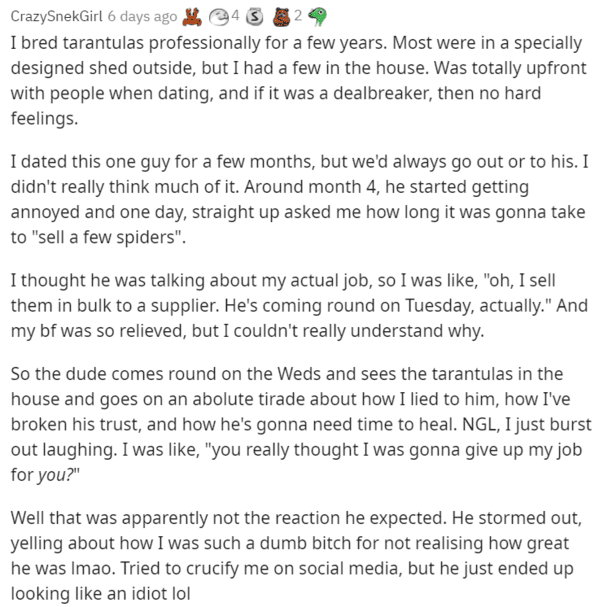Click the bear hug award icon
Viewport: 599px width, 607px height.
pos(281,17)
